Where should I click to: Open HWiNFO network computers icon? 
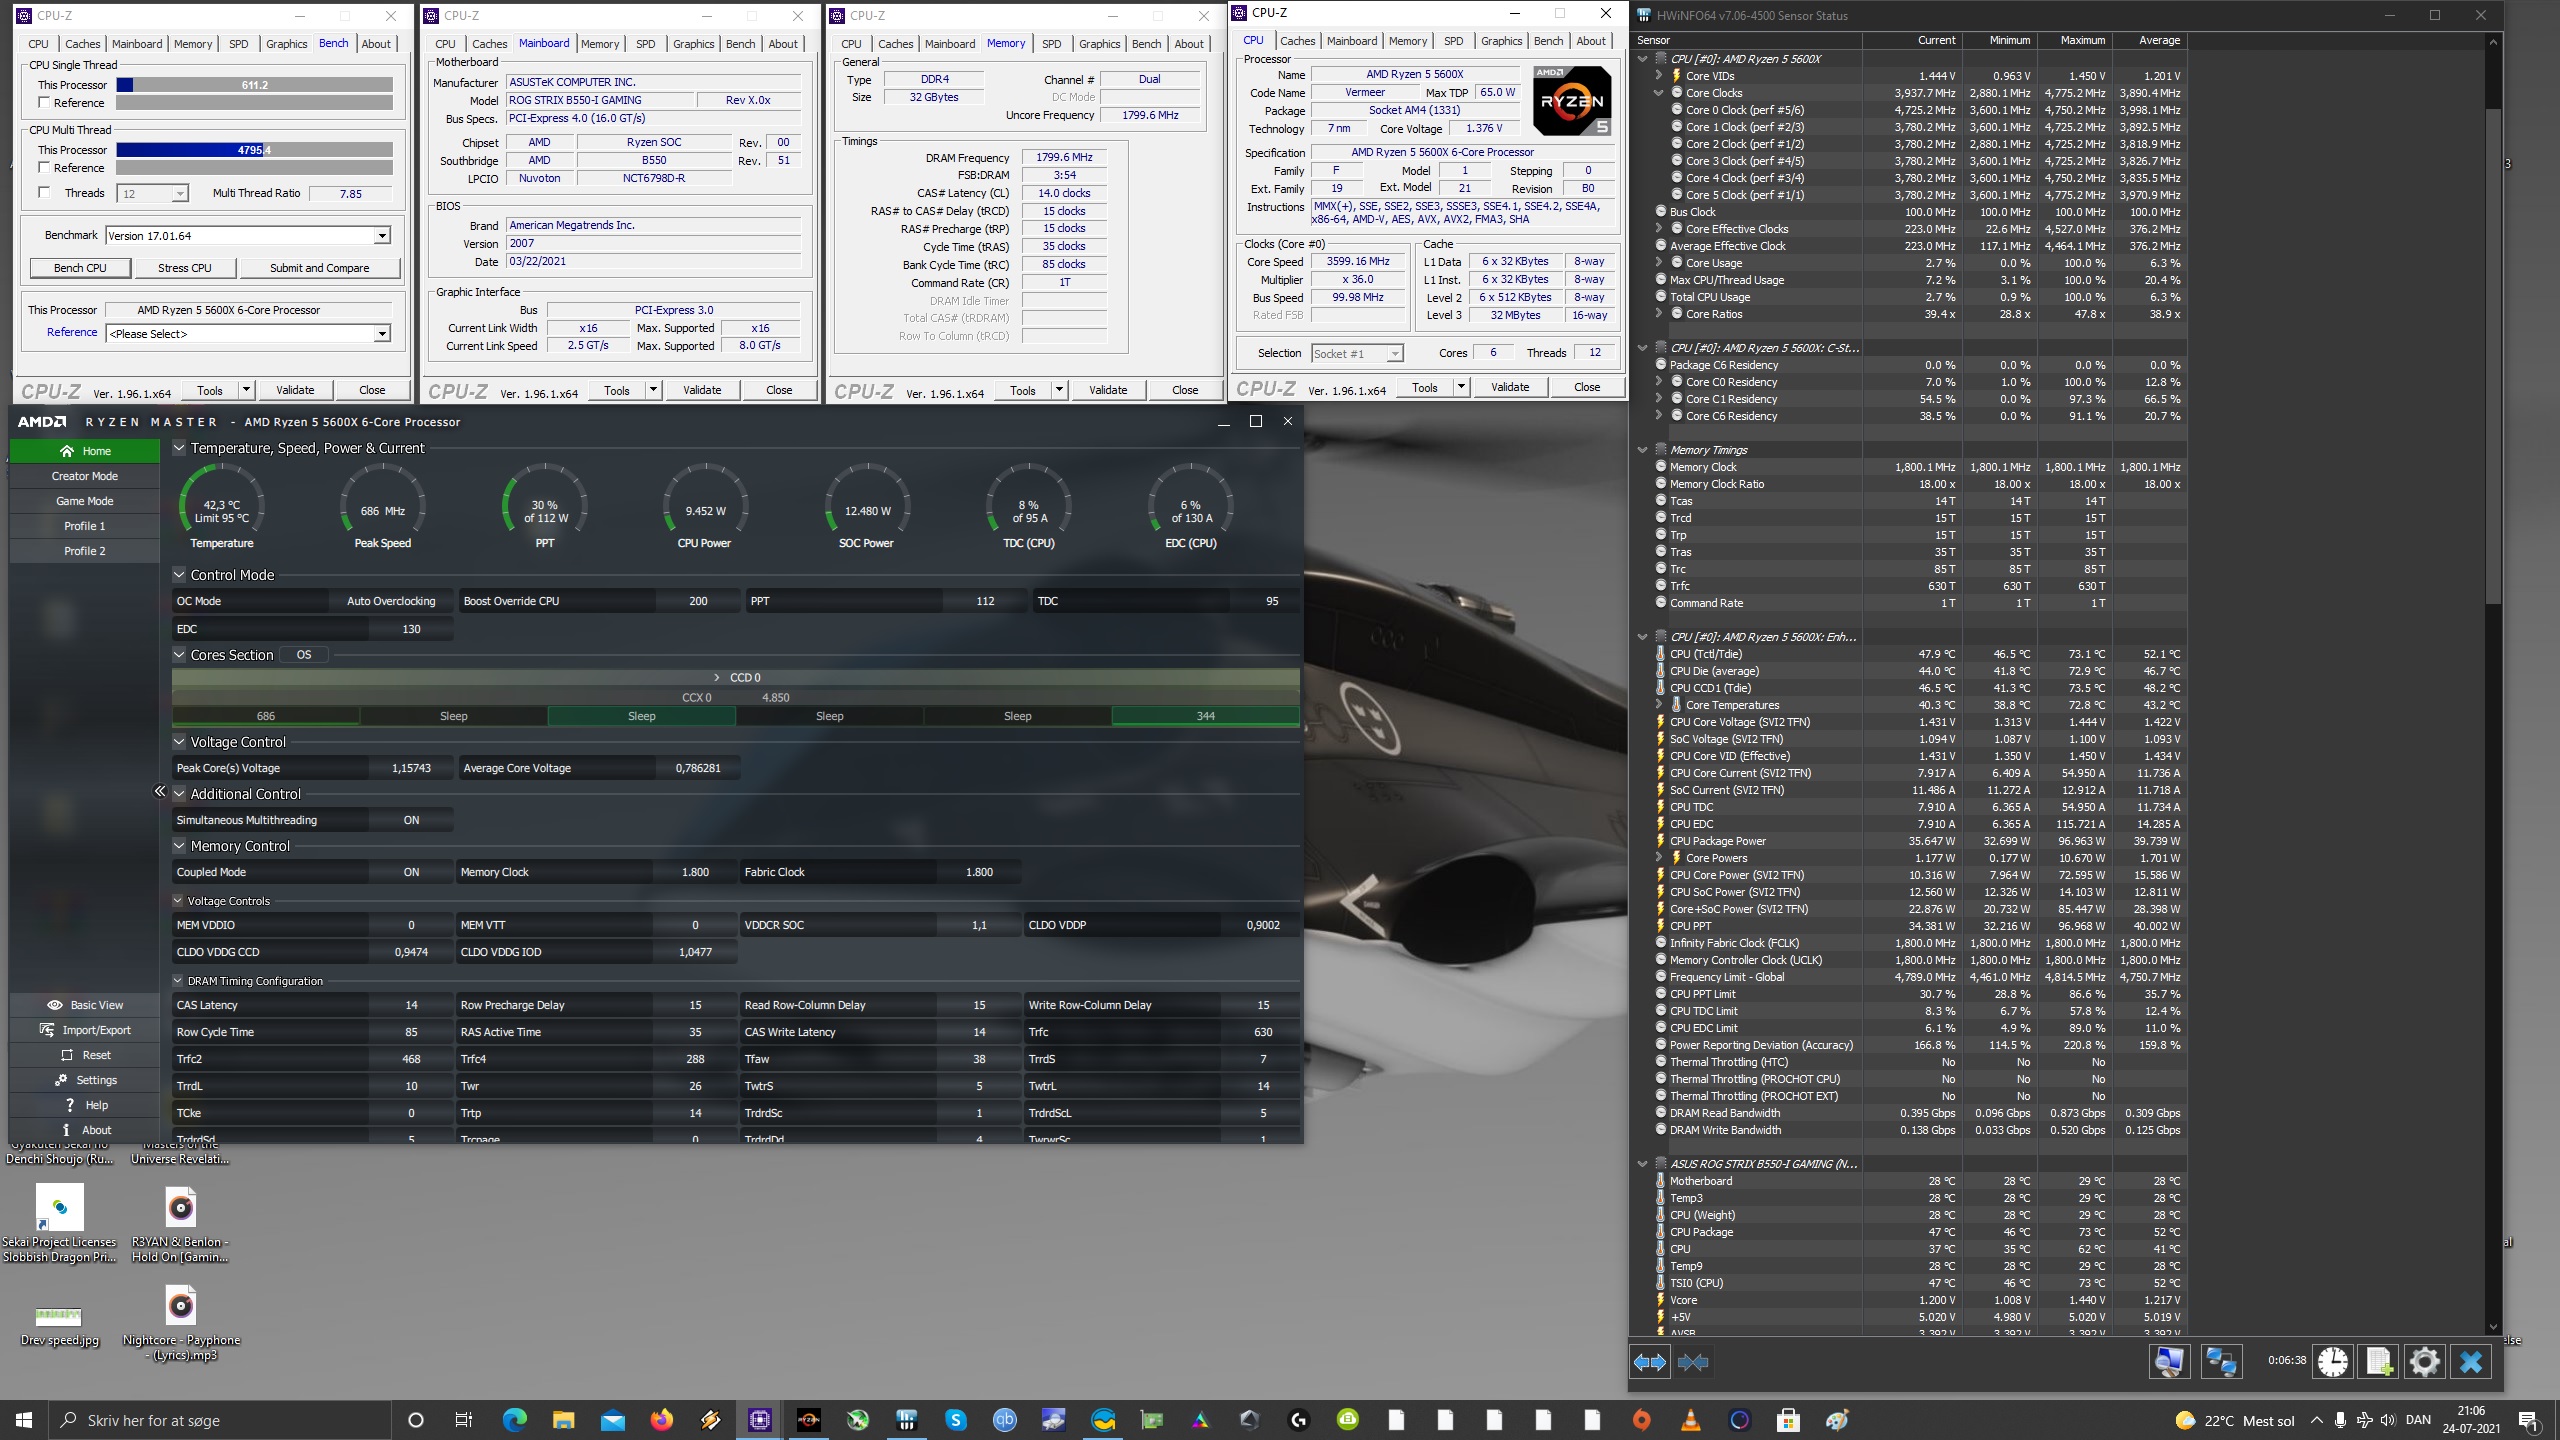tap(2221, 1361)
